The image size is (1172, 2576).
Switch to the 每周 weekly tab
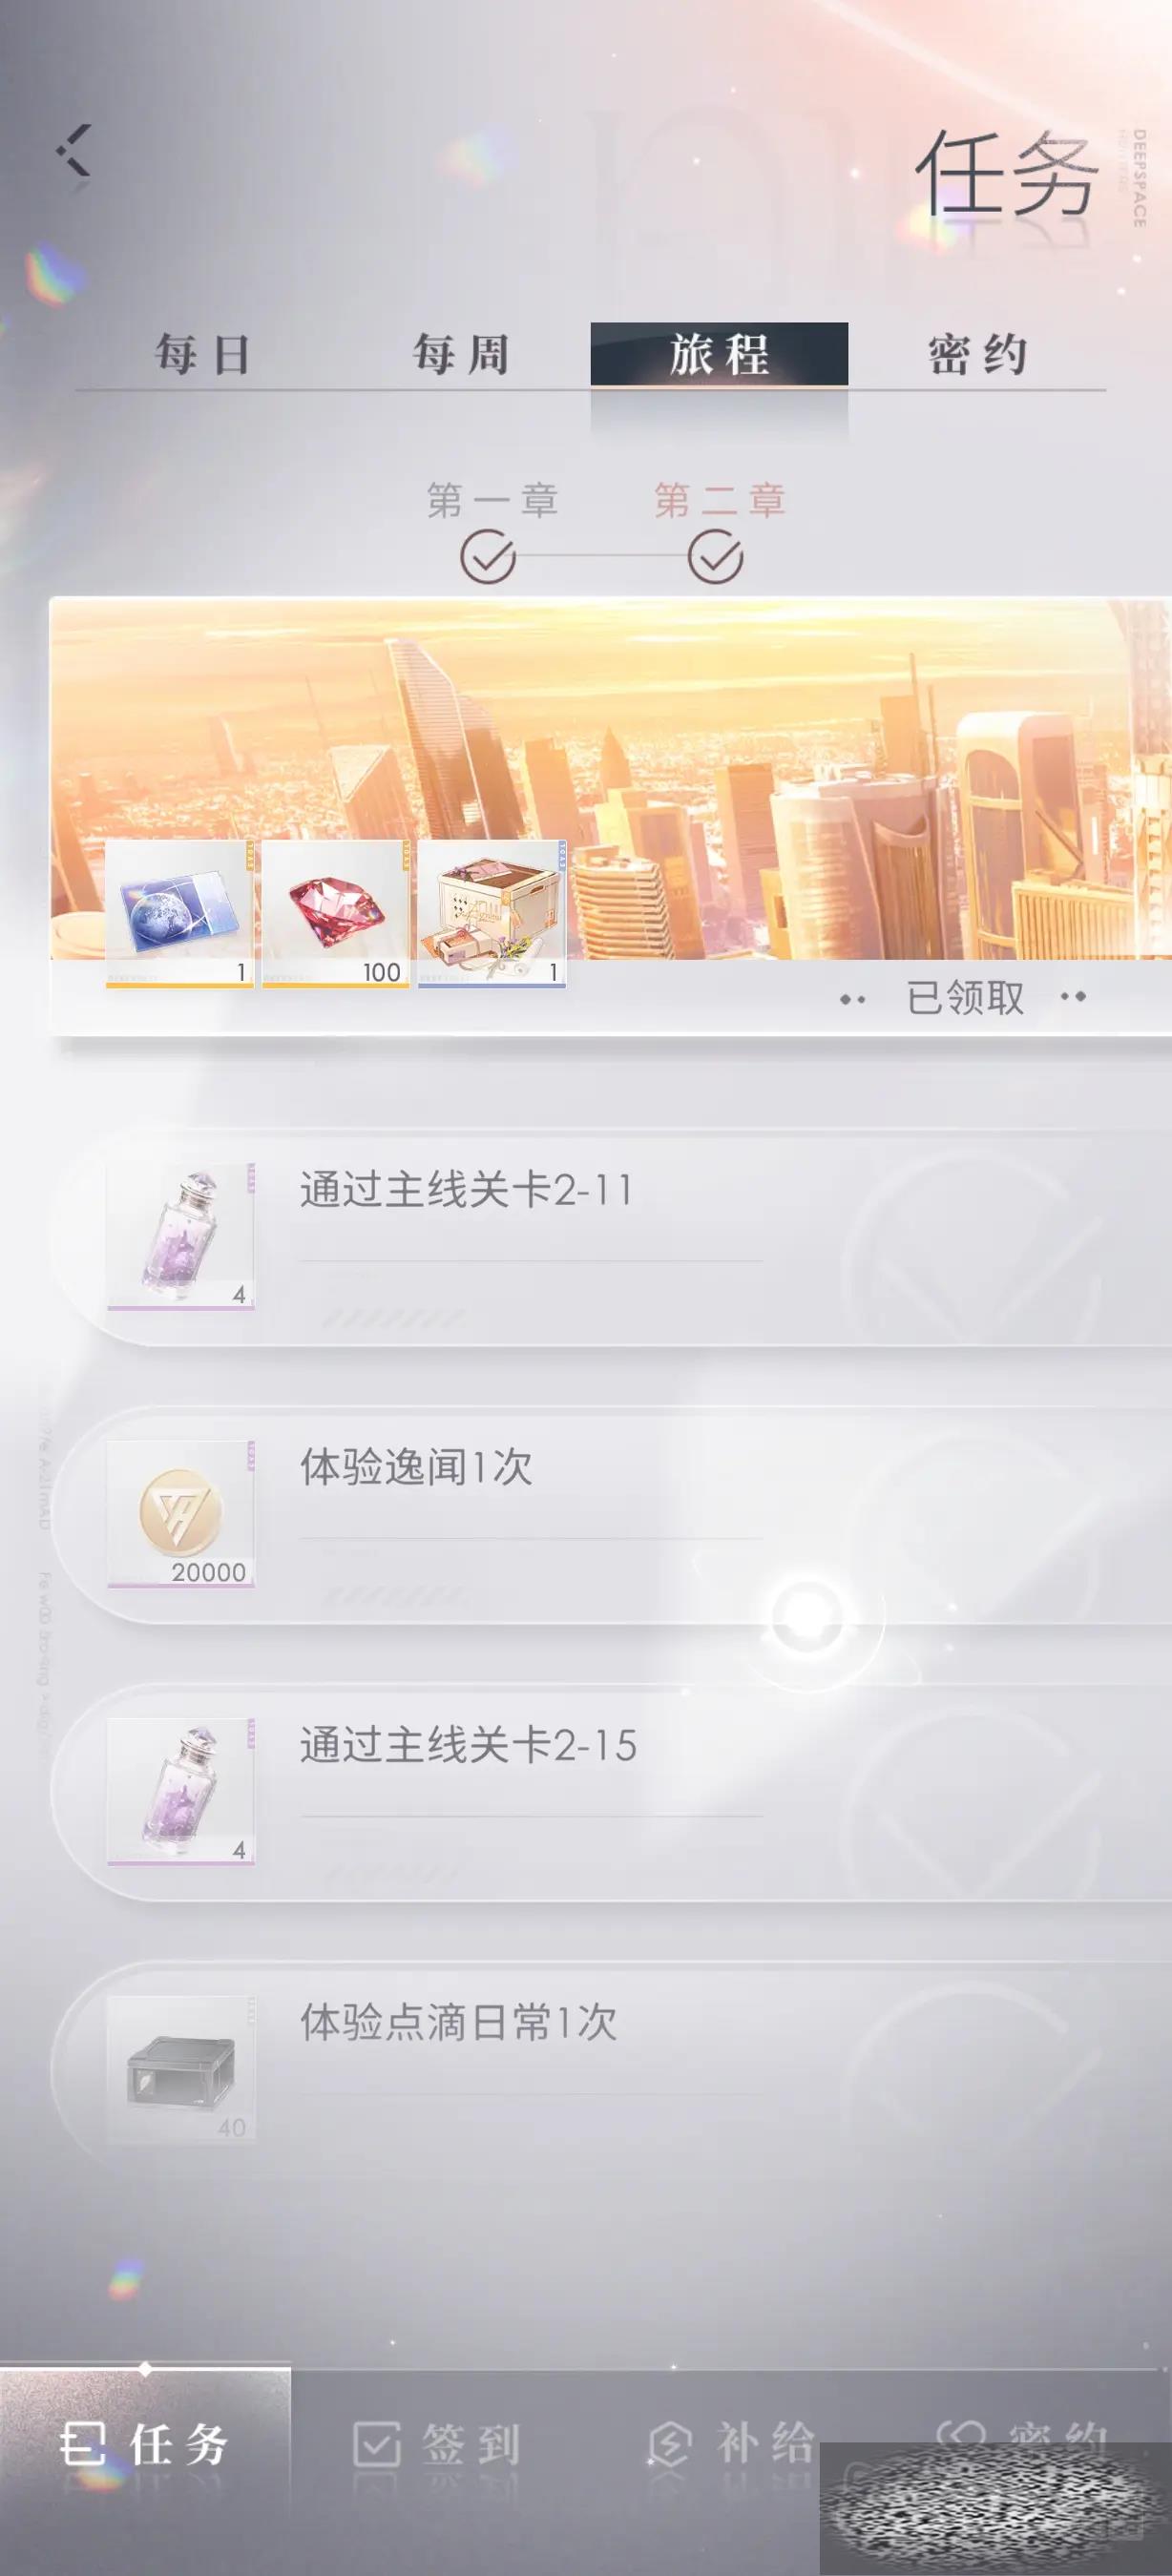[x=461, y=355]
